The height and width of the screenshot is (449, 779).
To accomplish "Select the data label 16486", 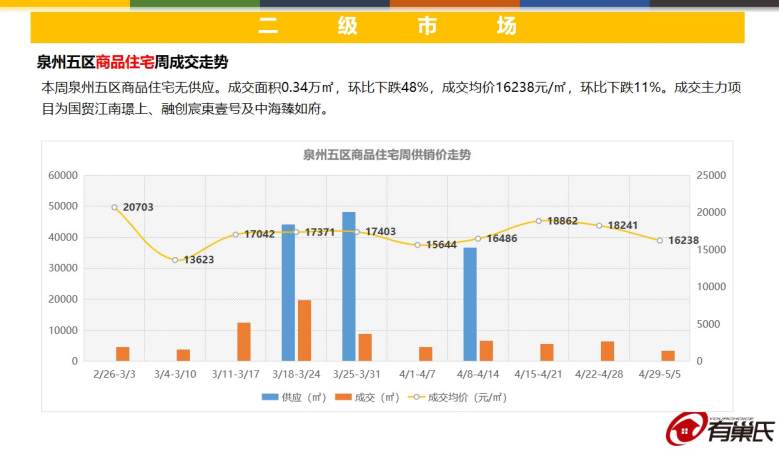I will (x=502, y=238).
